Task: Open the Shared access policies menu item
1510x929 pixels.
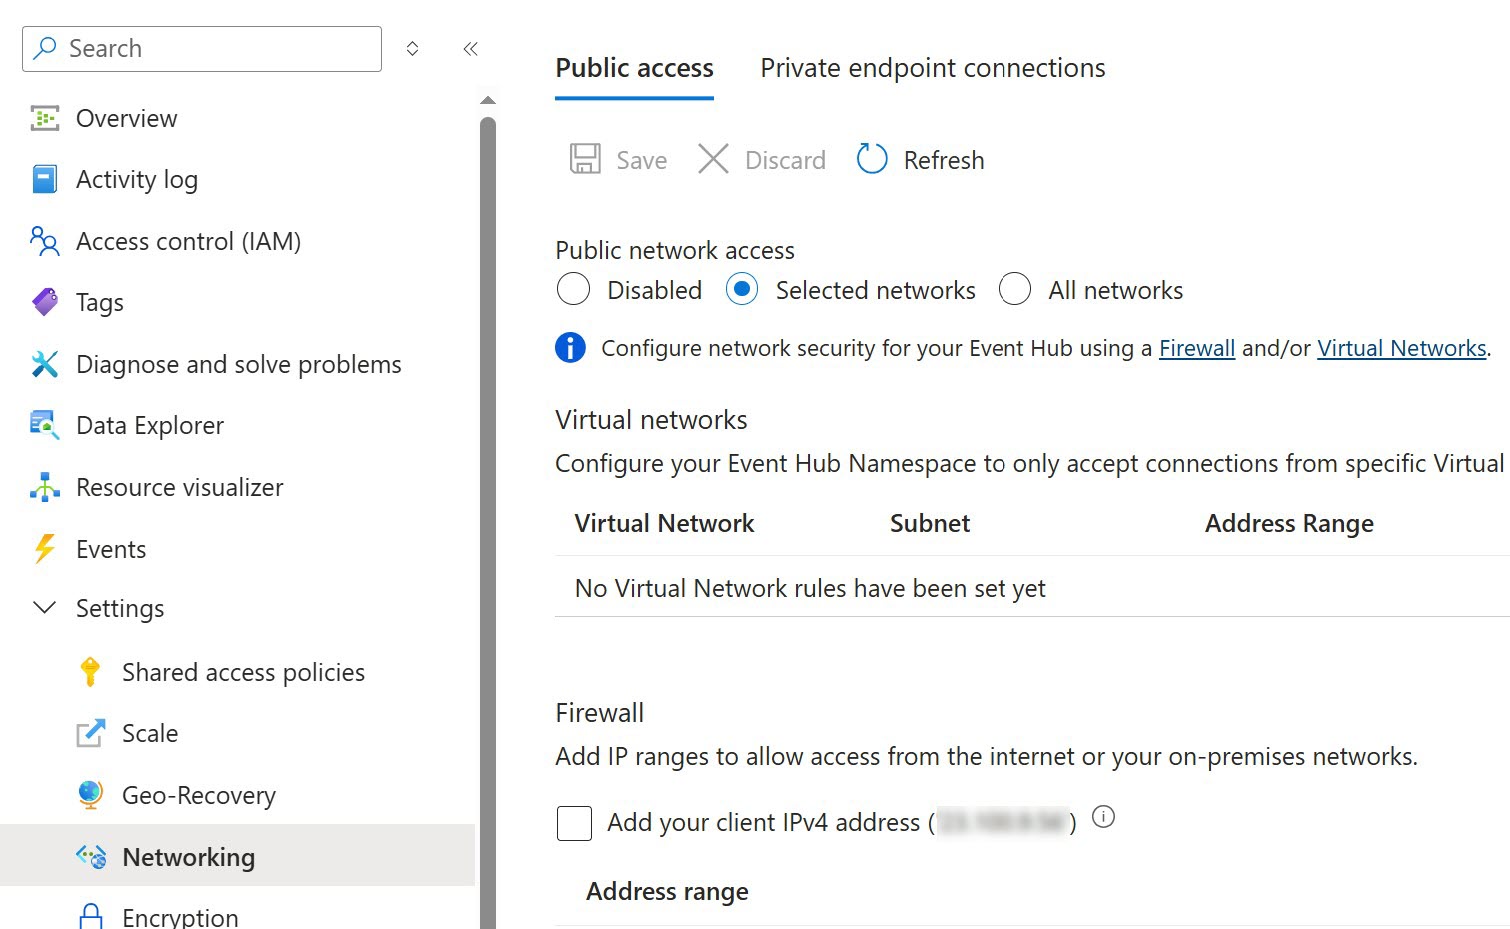Action: pos(243,672)
